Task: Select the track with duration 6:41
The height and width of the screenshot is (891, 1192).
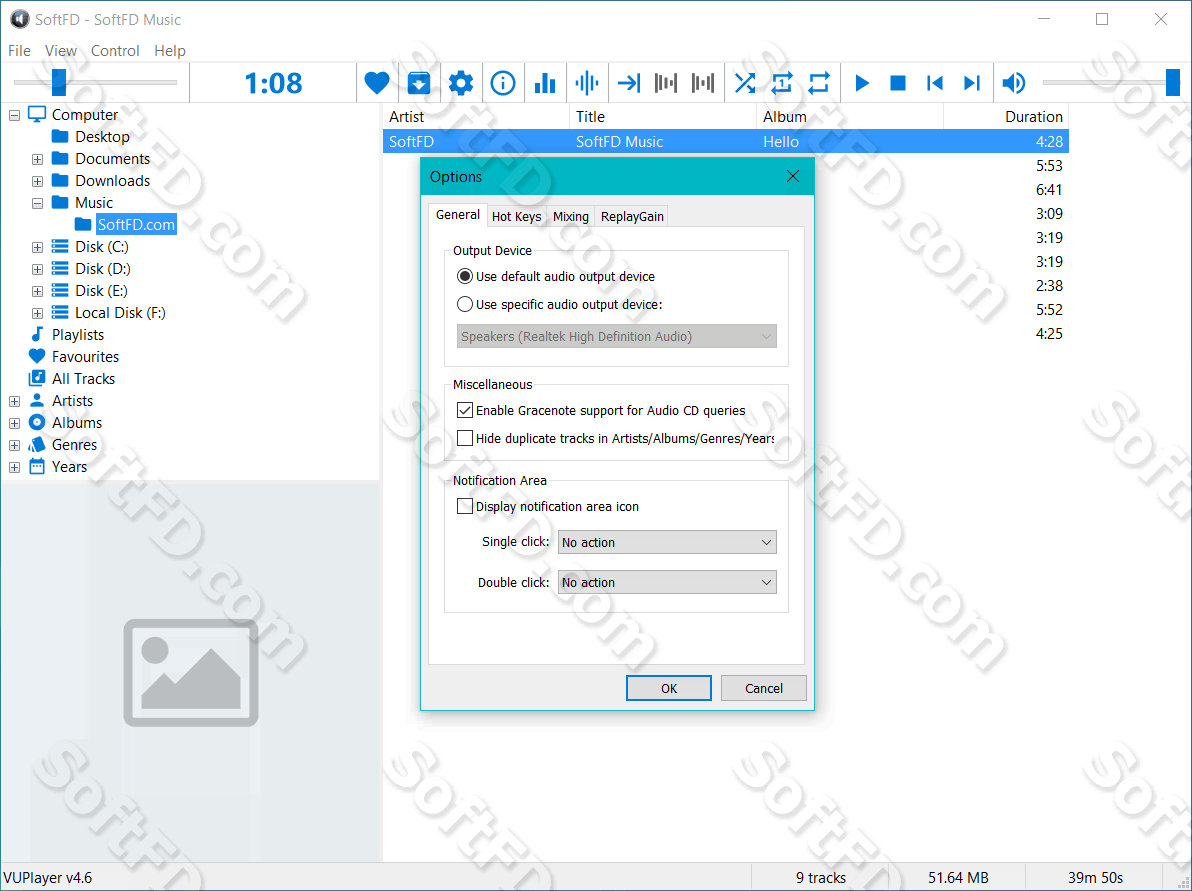Action: pyautogui.click(x=725, y=189)
